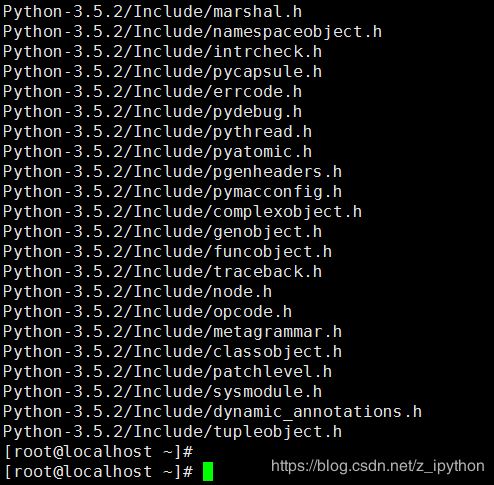The image size is (494, 485).
Task: Click the last root@localhost prompt
Action: click(98, 472)
